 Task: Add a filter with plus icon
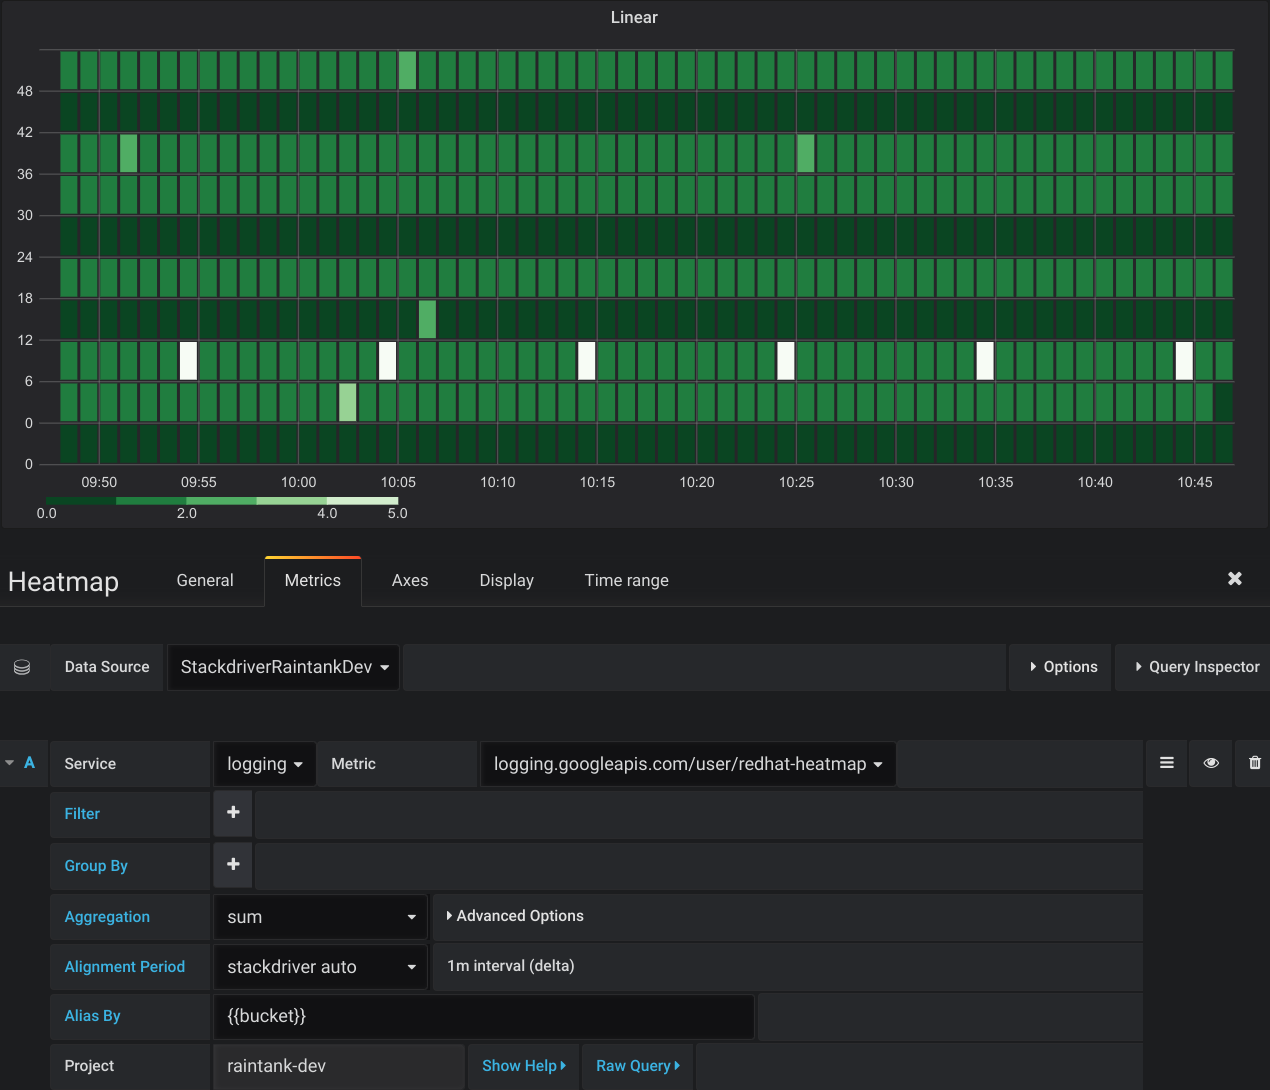[233, 813]
